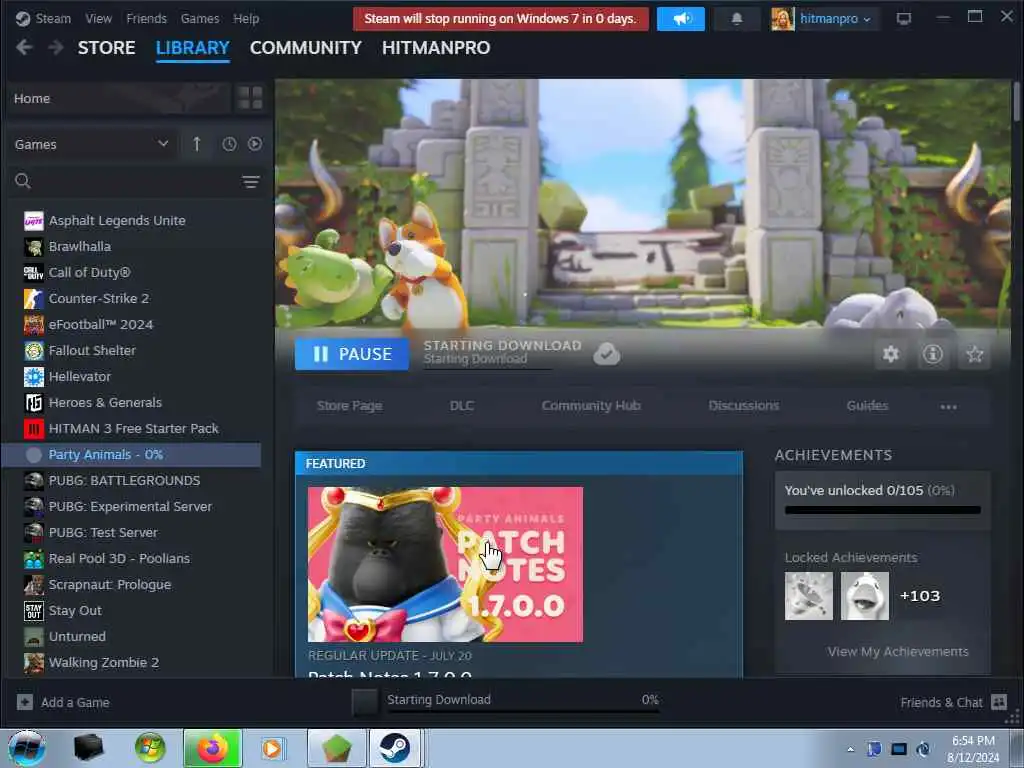
Task: Click the HITMAN 3 red icon
Action: coord(33,428)
